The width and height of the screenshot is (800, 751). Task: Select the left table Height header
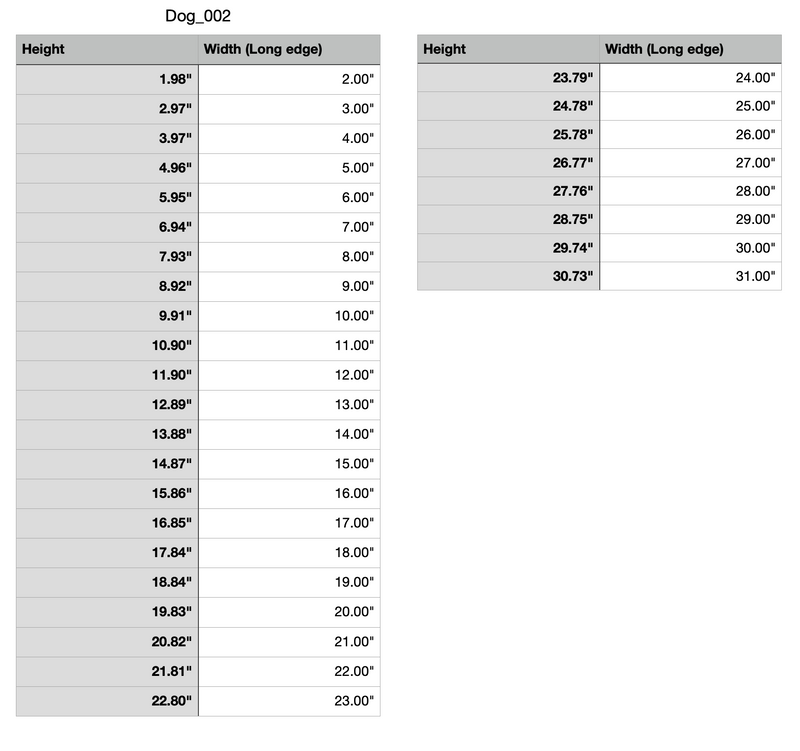[x=107, y=49]
